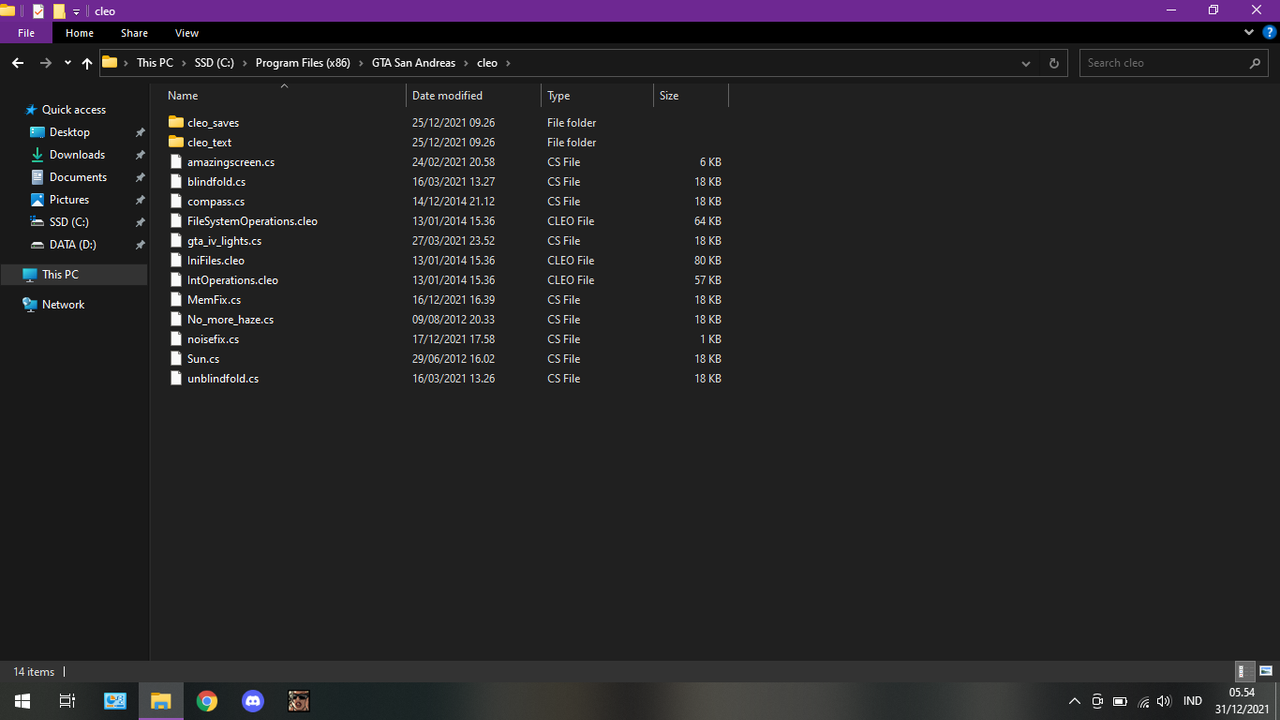Open Desktop in navigation pane
This screenshot has height=720, width=1280.
[70, 132]
